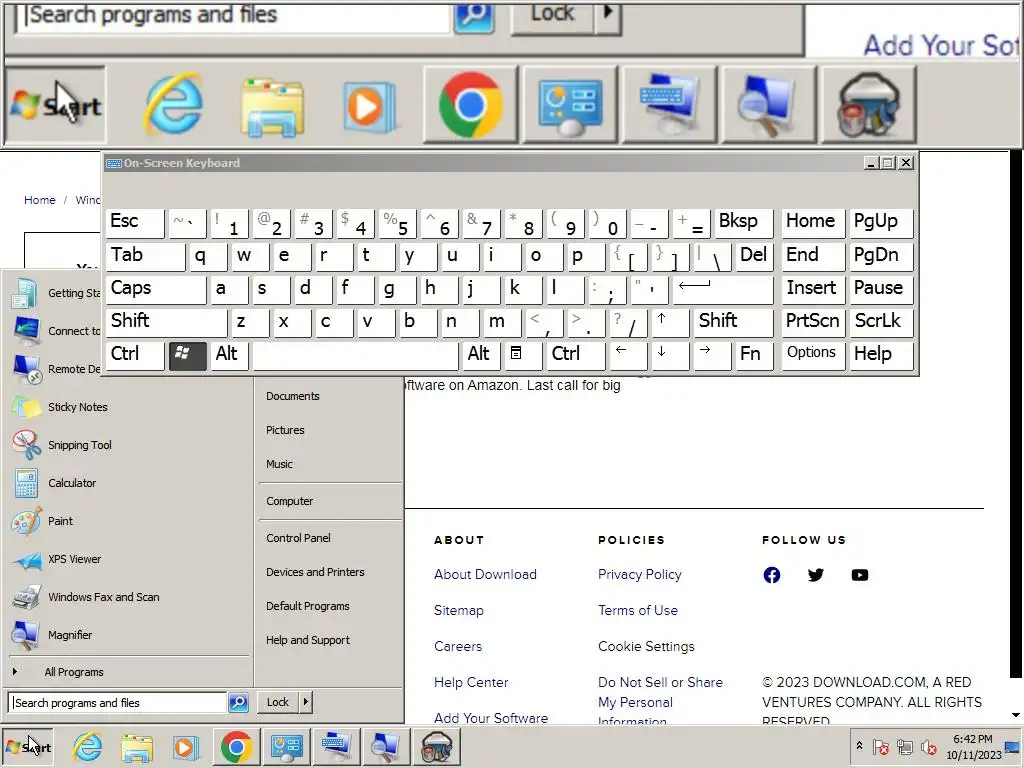The height and width of the screenshot is (768, 1024).
Task: Show hidden icons in the system tray
Action: tap(859, 746)
